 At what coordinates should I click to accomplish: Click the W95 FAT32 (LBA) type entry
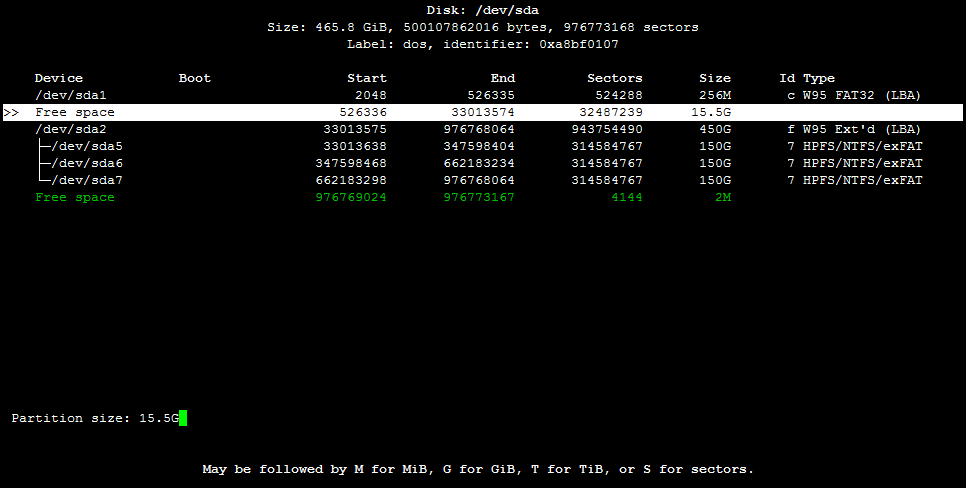862,95
